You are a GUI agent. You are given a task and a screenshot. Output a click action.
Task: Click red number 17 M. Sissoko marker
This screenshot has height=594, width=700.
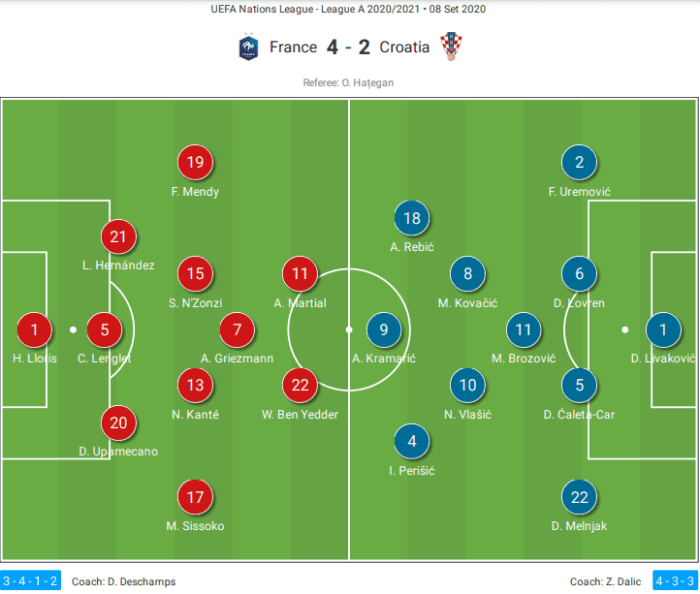[195, 497]
